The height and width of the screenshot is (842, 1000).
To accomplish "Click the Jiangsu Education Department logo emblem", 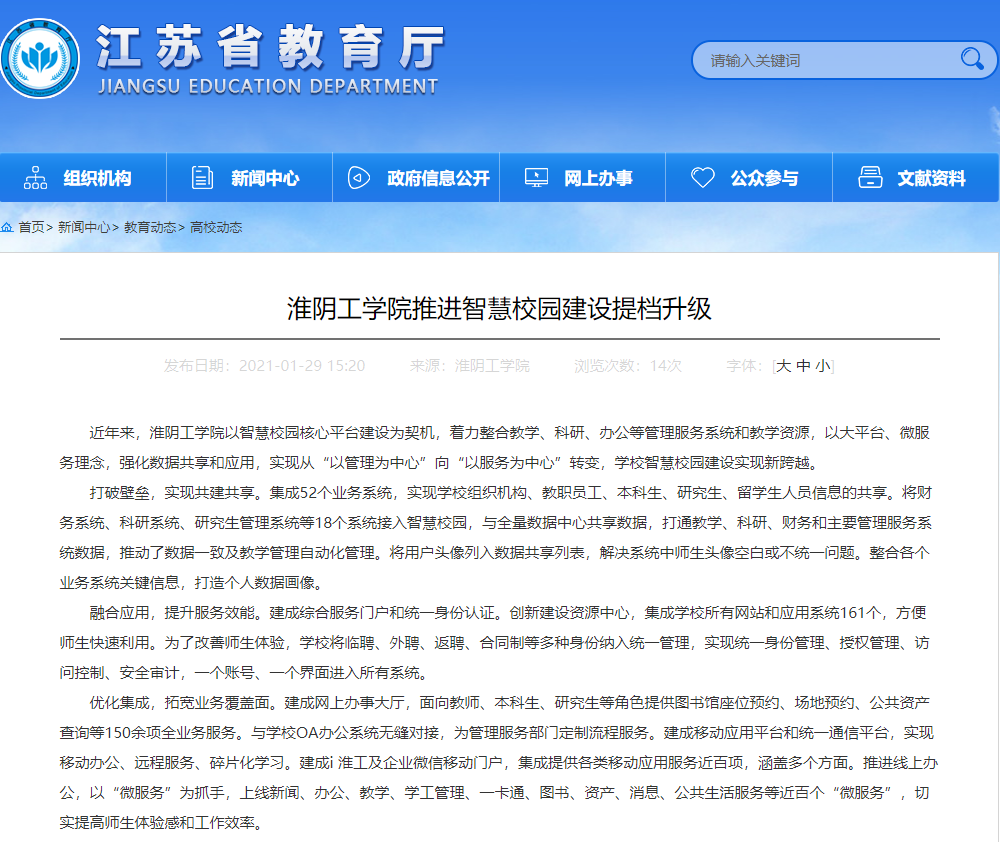I will 40,59.
